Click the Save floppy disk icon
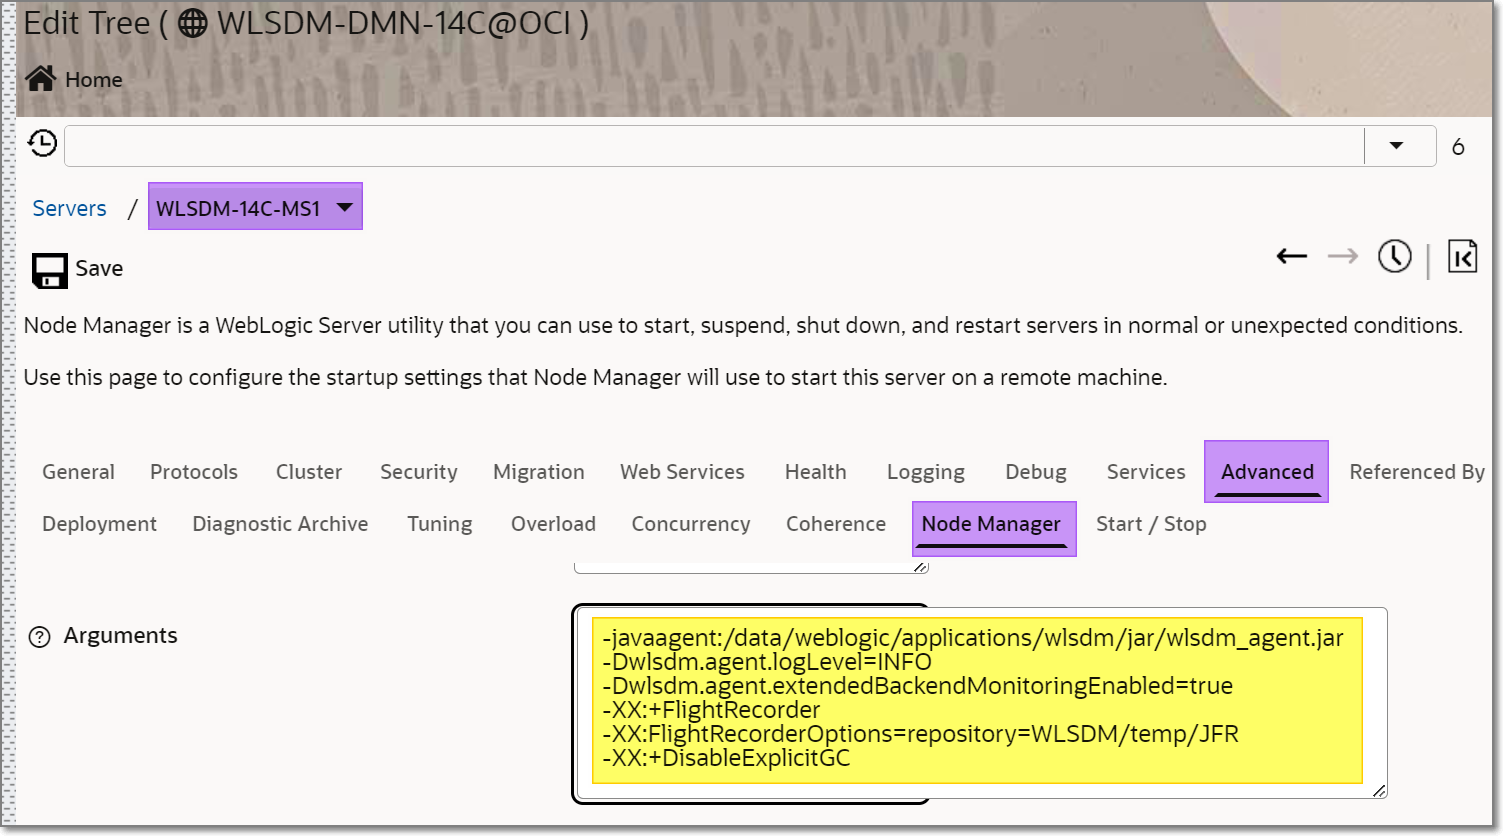1503x836 pixels. (x=50, y=270)
